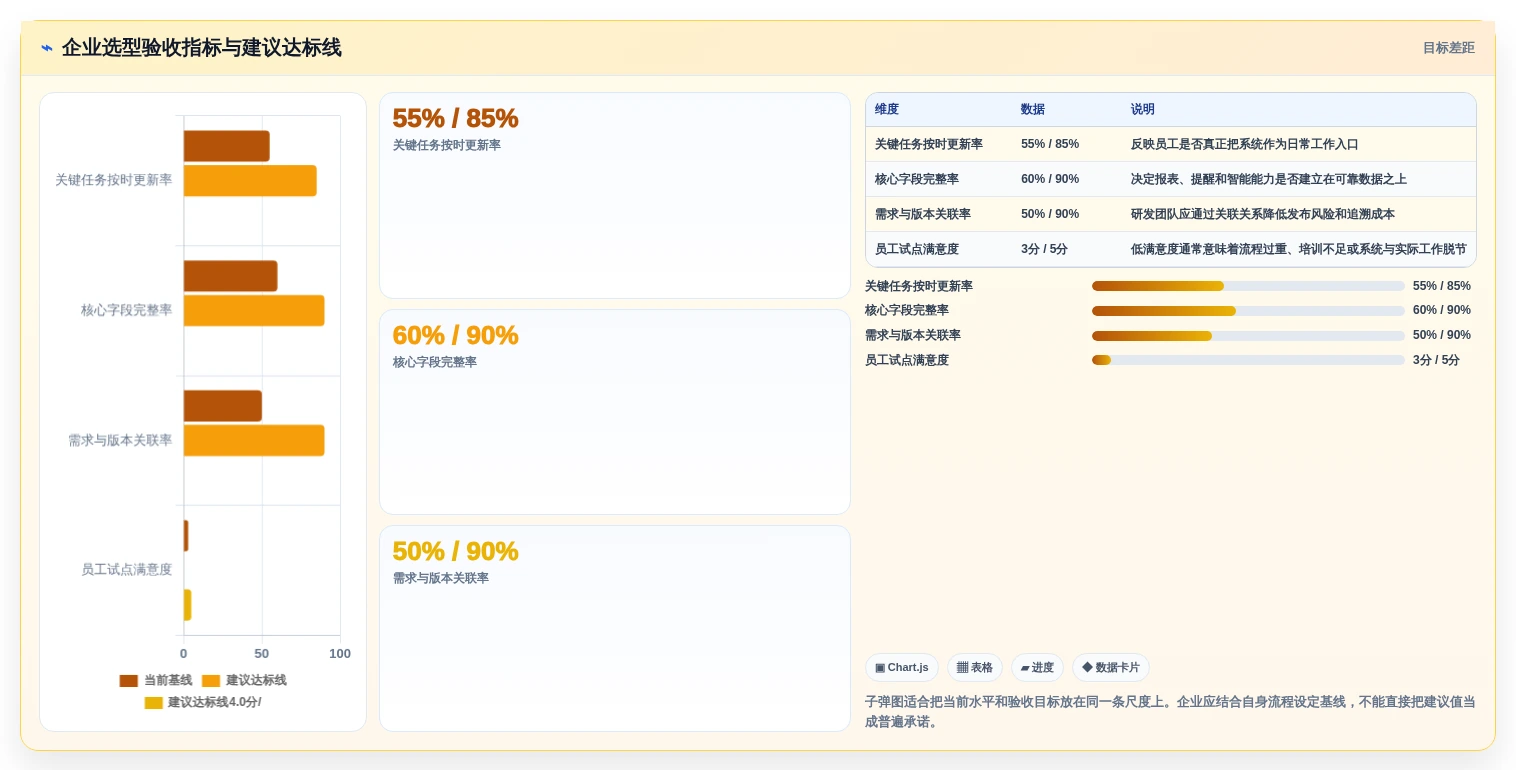
Task: Open the 50% / 90% data card
Action: pos(615,629)
